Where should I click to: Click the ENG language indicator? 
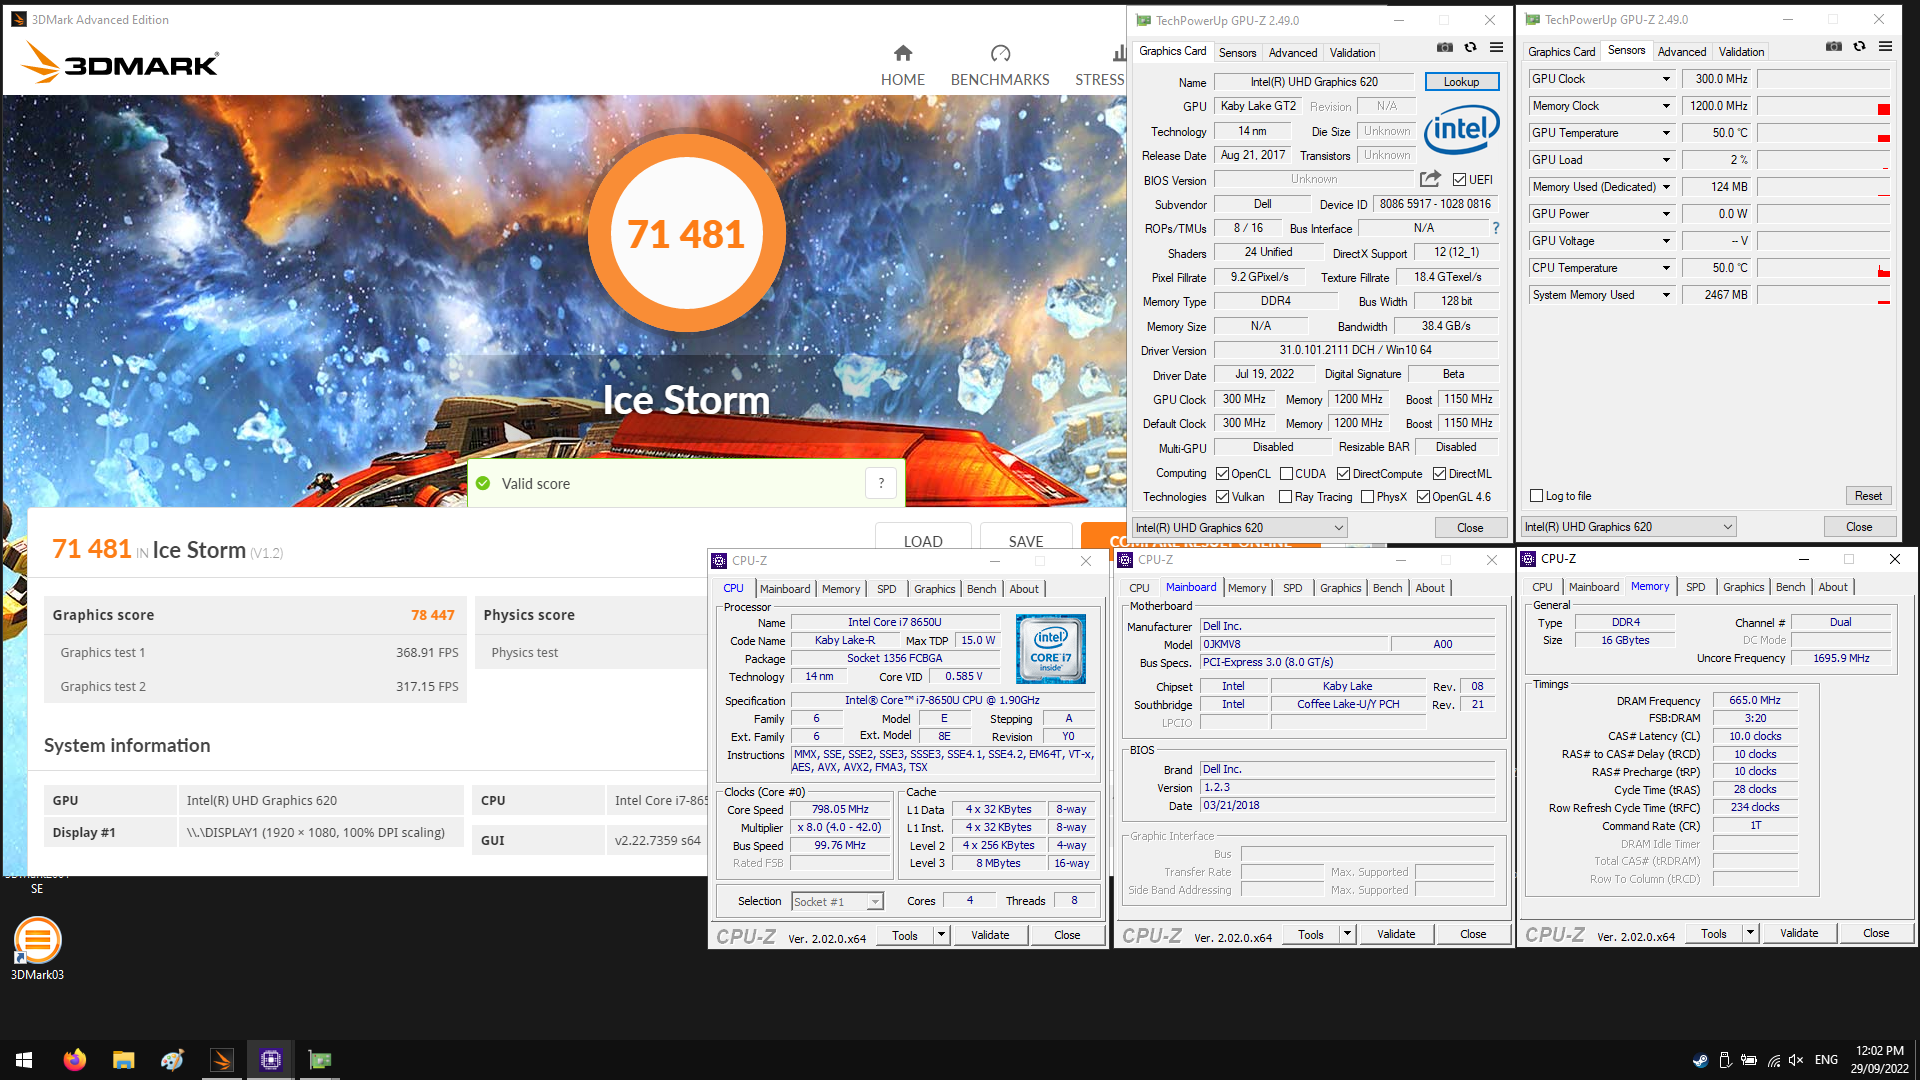pos(1826,1060)
